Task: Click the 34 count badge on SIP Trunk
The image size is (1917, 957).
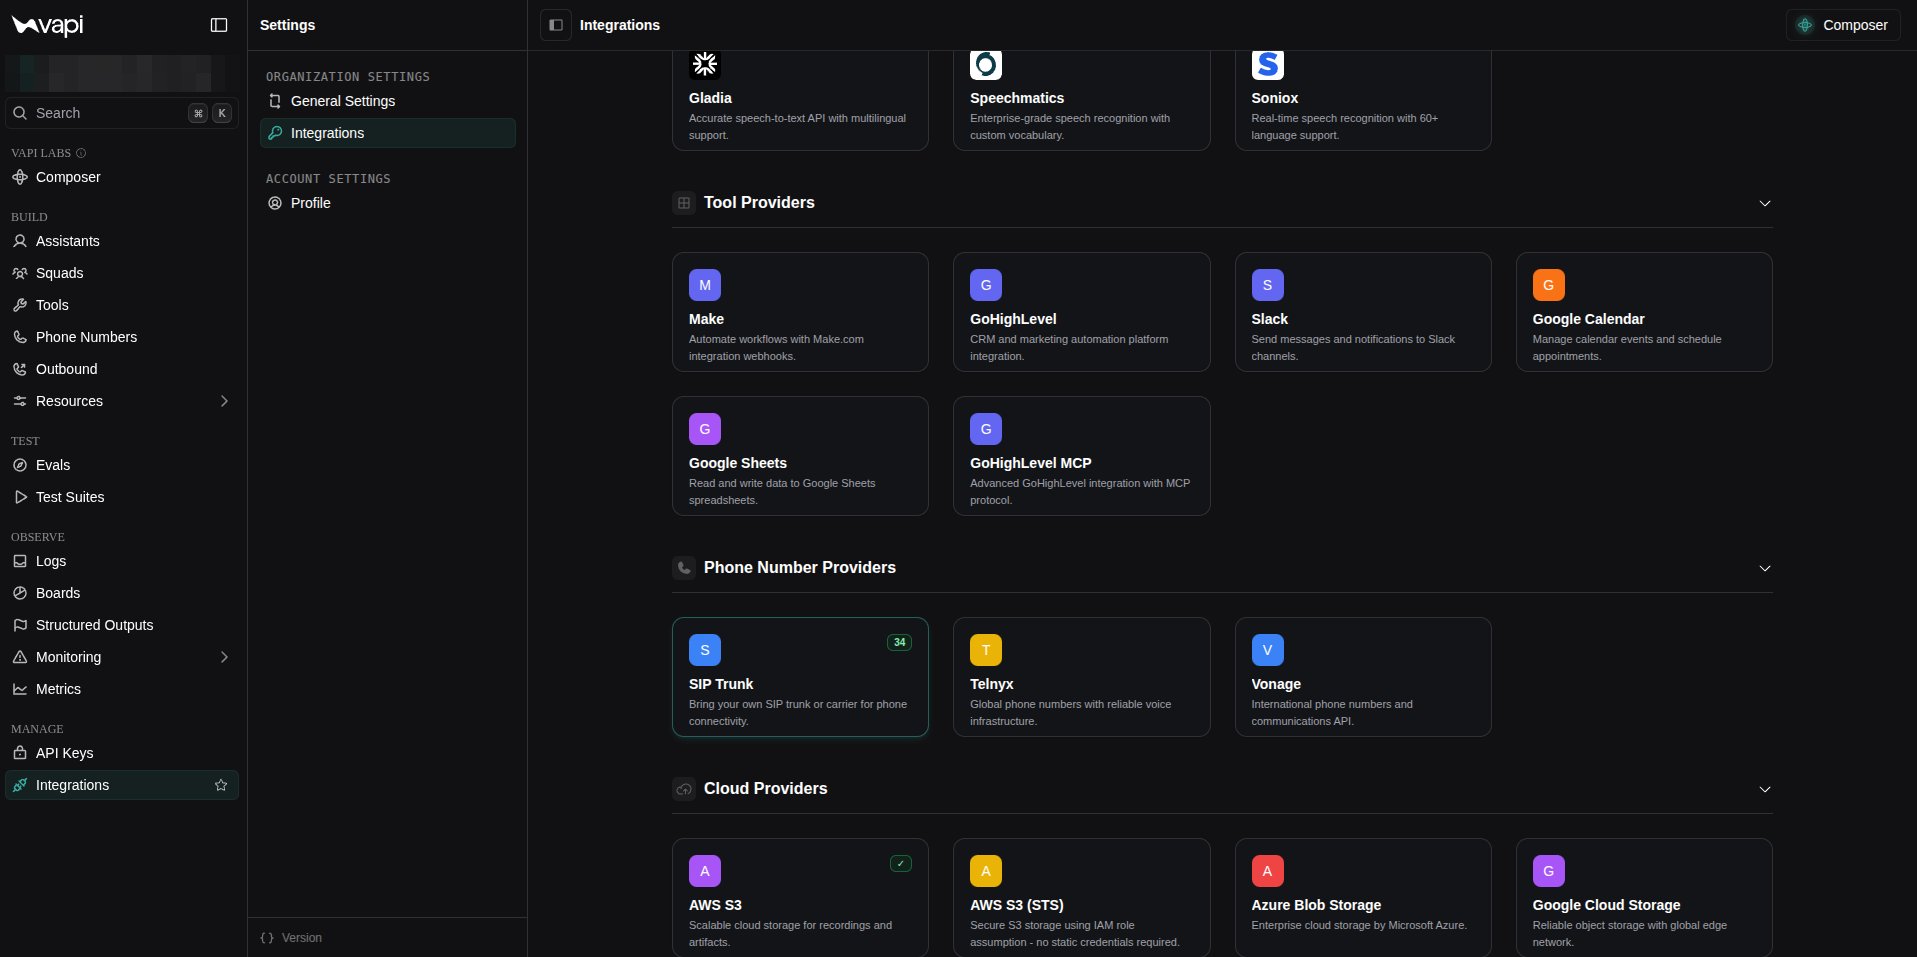Action: 900,642
